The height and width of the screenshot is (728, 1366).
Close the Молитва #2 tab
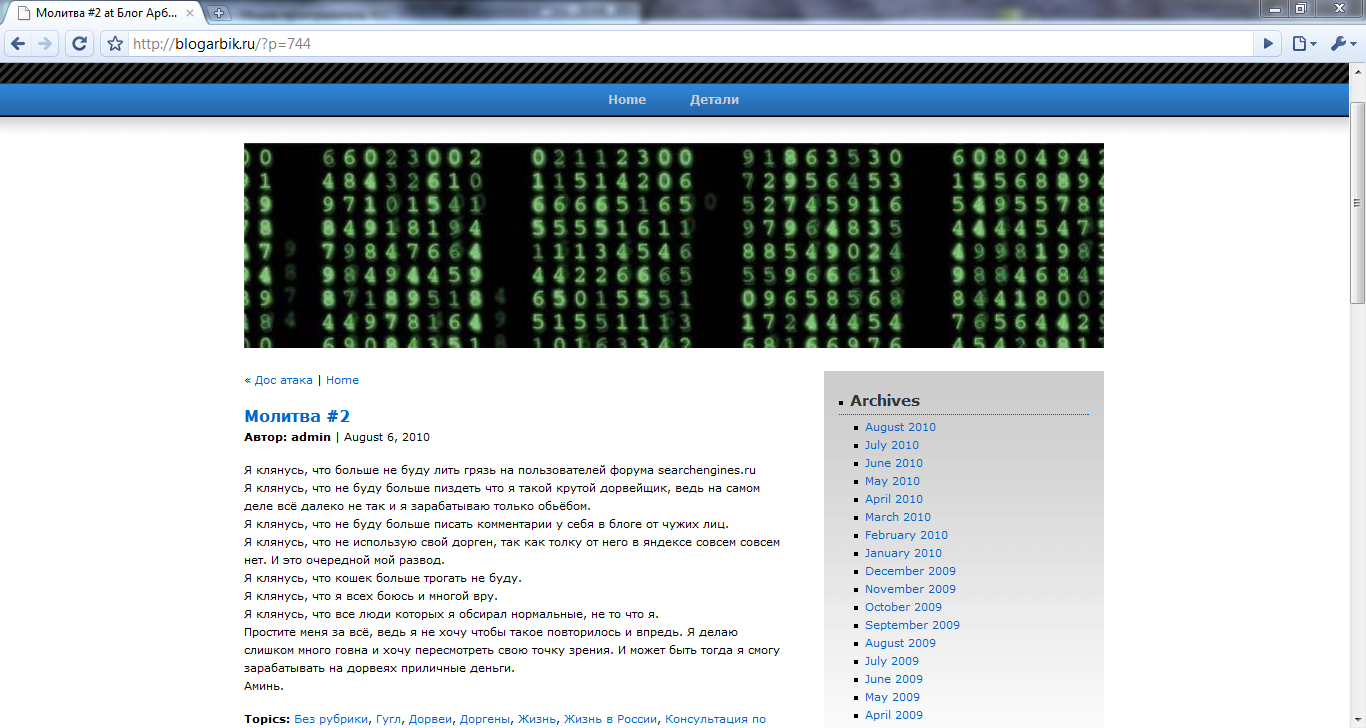(192, 13)
